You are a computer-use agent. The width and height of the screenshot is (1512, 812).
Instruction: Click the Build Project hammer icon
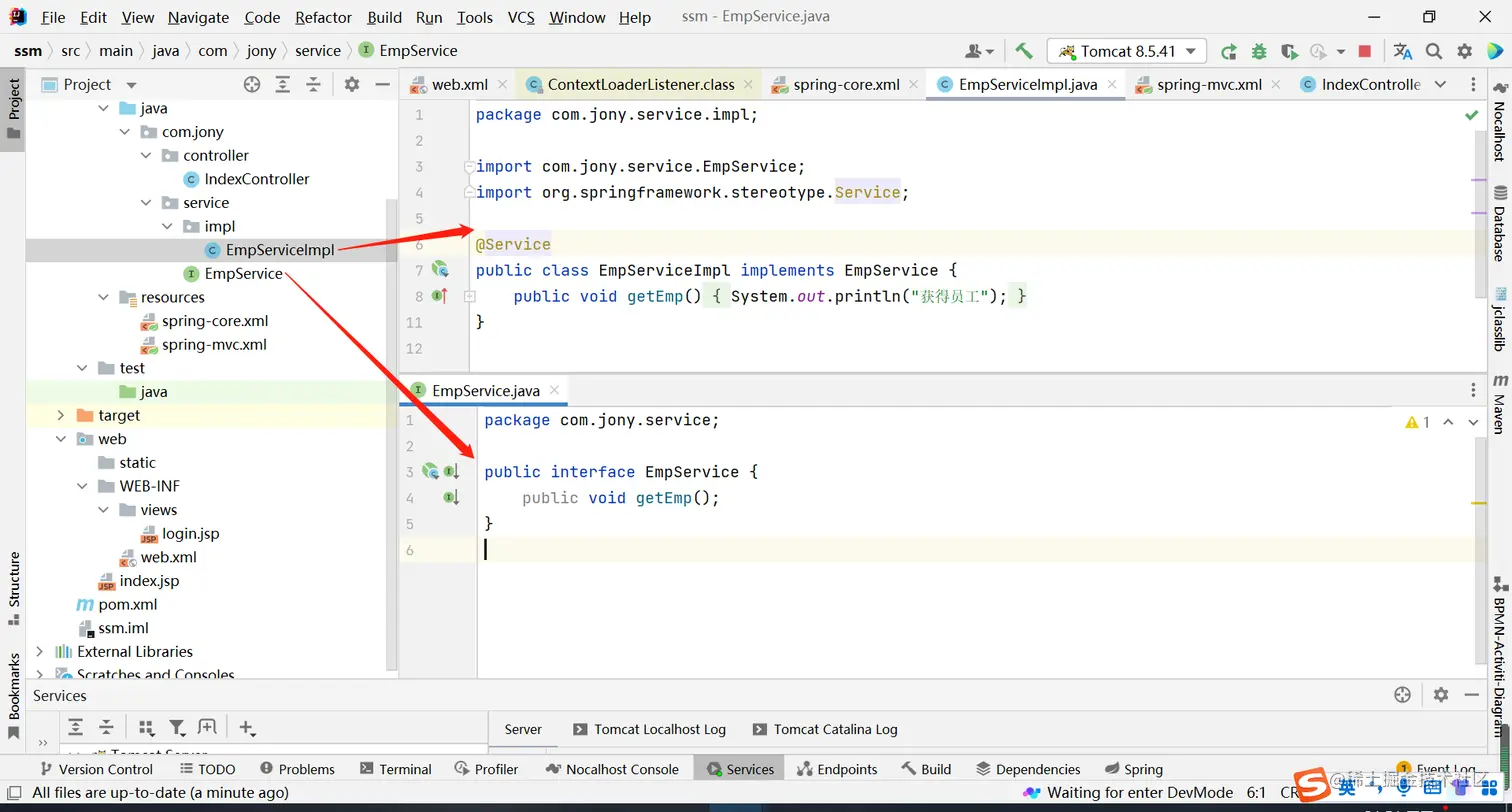(1023, 51)
